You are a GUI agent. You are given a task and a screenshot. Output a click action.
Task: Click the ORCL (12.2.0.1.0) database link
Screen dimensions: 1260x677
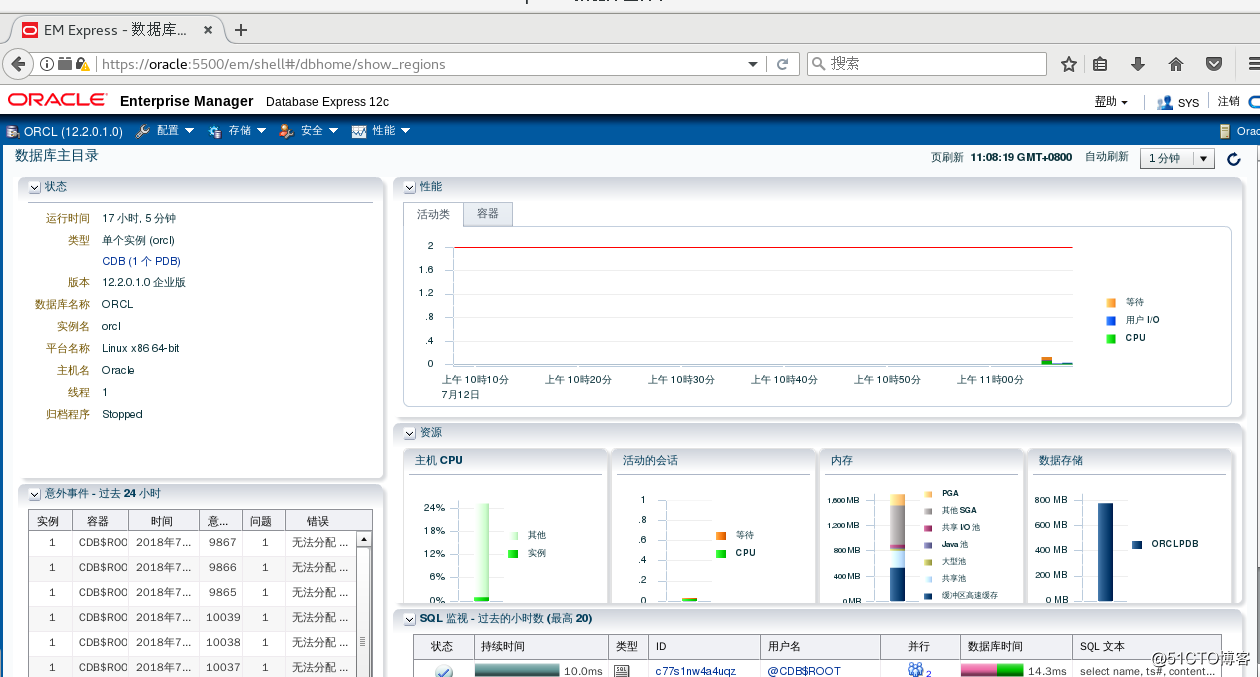tap(73, 131)
